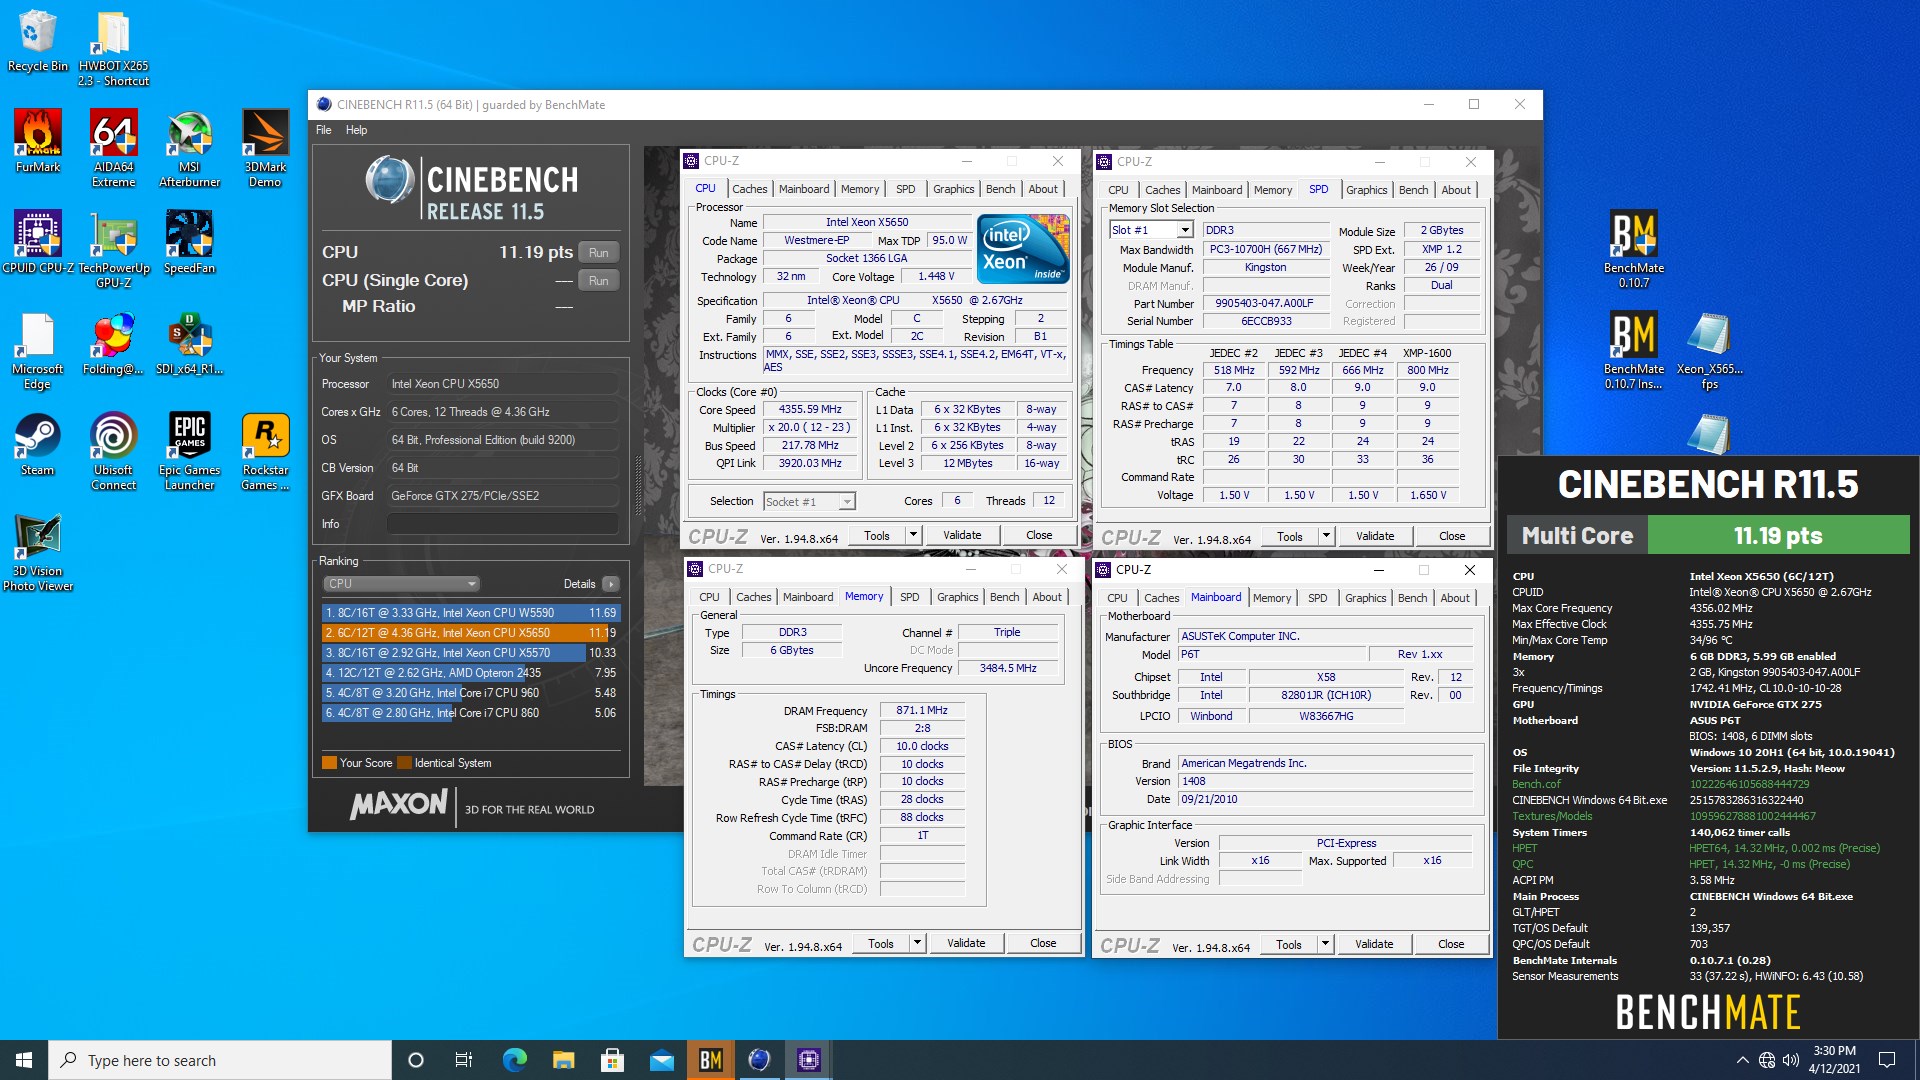Expand Tools arrow in Memory CPU-Z window
The height and width of the screenshot is (1080, 1920).
[x=916, y=944]
